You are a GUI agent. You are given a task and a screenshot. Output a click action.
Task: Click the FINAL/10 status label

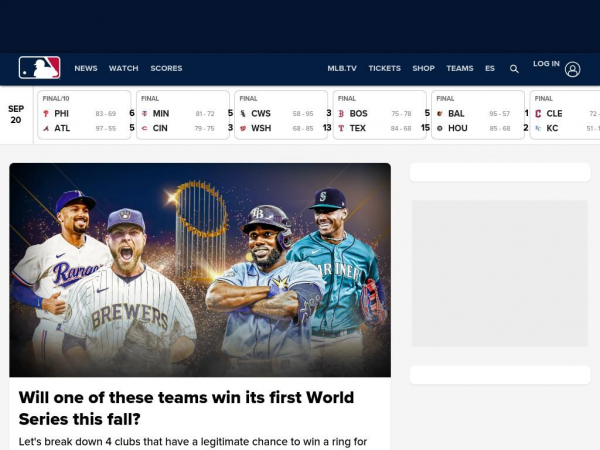click(56, 99)
